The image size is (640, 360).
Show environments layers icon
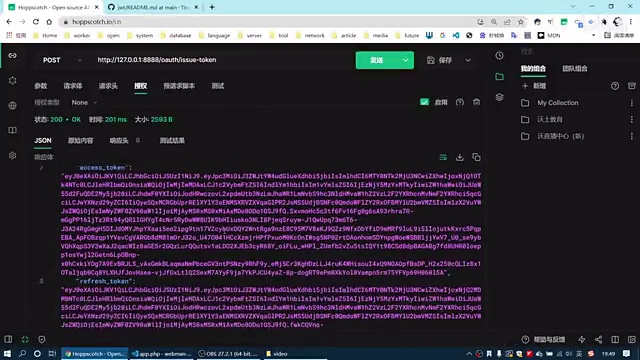[x=499, y=97]
